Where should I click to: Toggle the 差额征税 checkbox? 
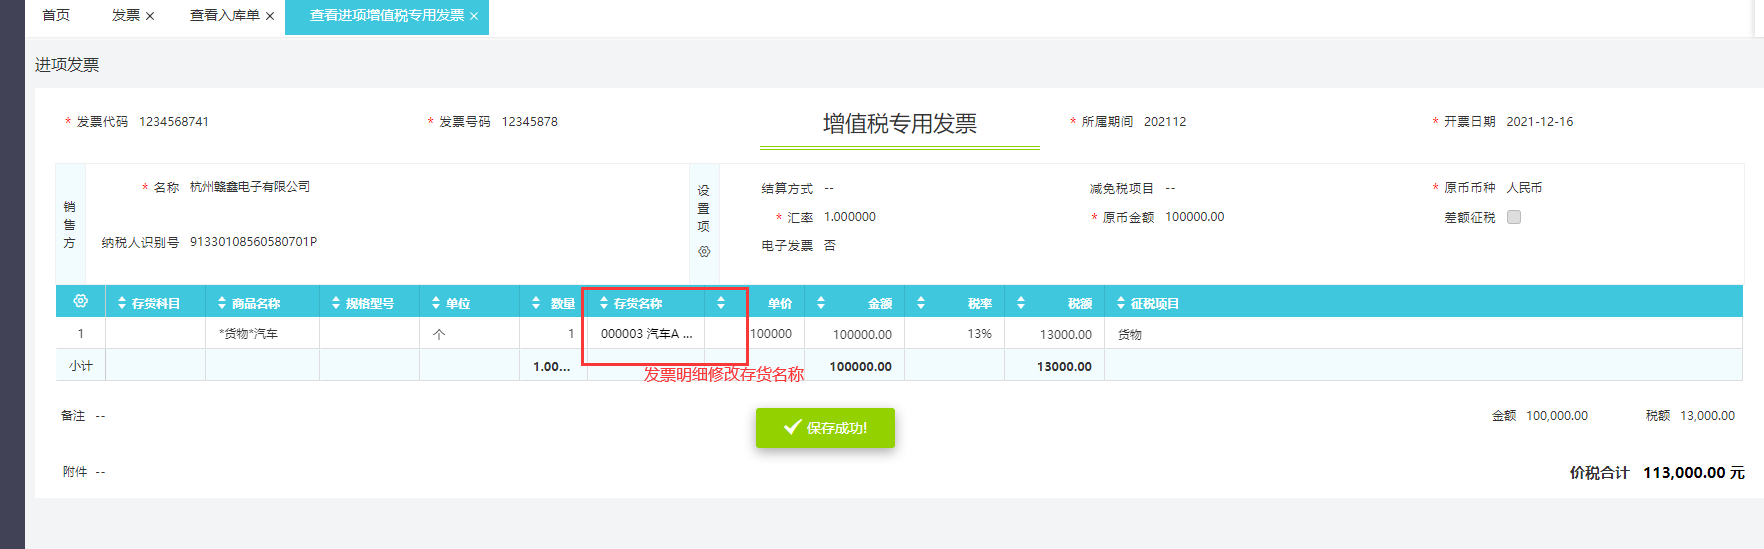click(x=1514, y=217)
